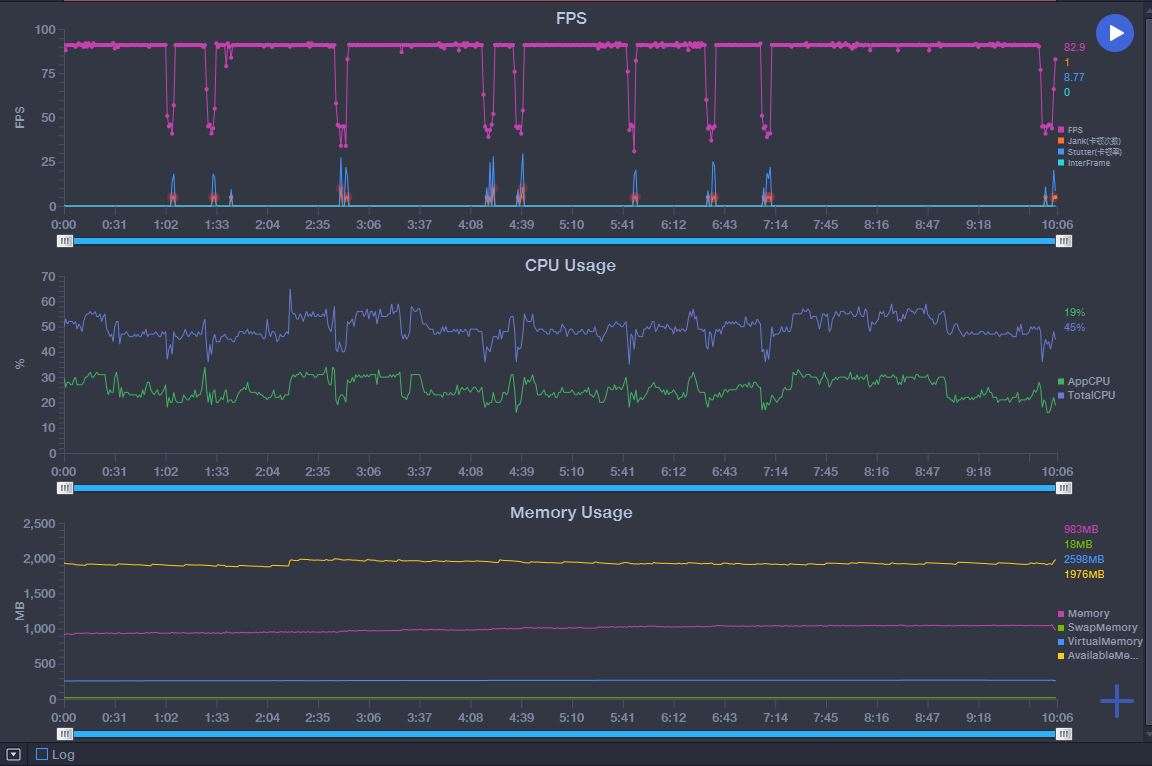Toggle the VirtualMemory legend entry
Image resolution: width=1152 pixels, height=766 pixels.
[x=1104, y=642]
